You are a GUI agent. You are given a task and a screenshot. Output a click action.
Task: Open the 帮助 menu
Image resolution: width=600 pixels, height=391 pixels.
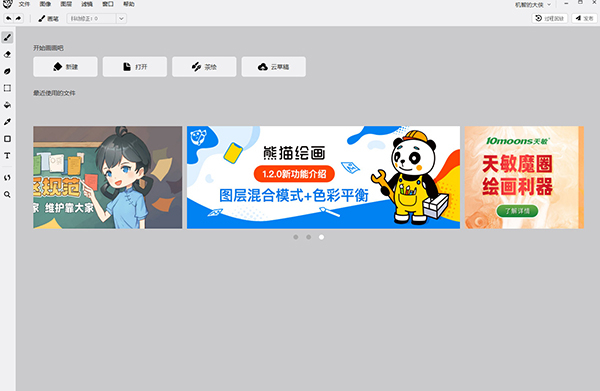coord(129,4)
